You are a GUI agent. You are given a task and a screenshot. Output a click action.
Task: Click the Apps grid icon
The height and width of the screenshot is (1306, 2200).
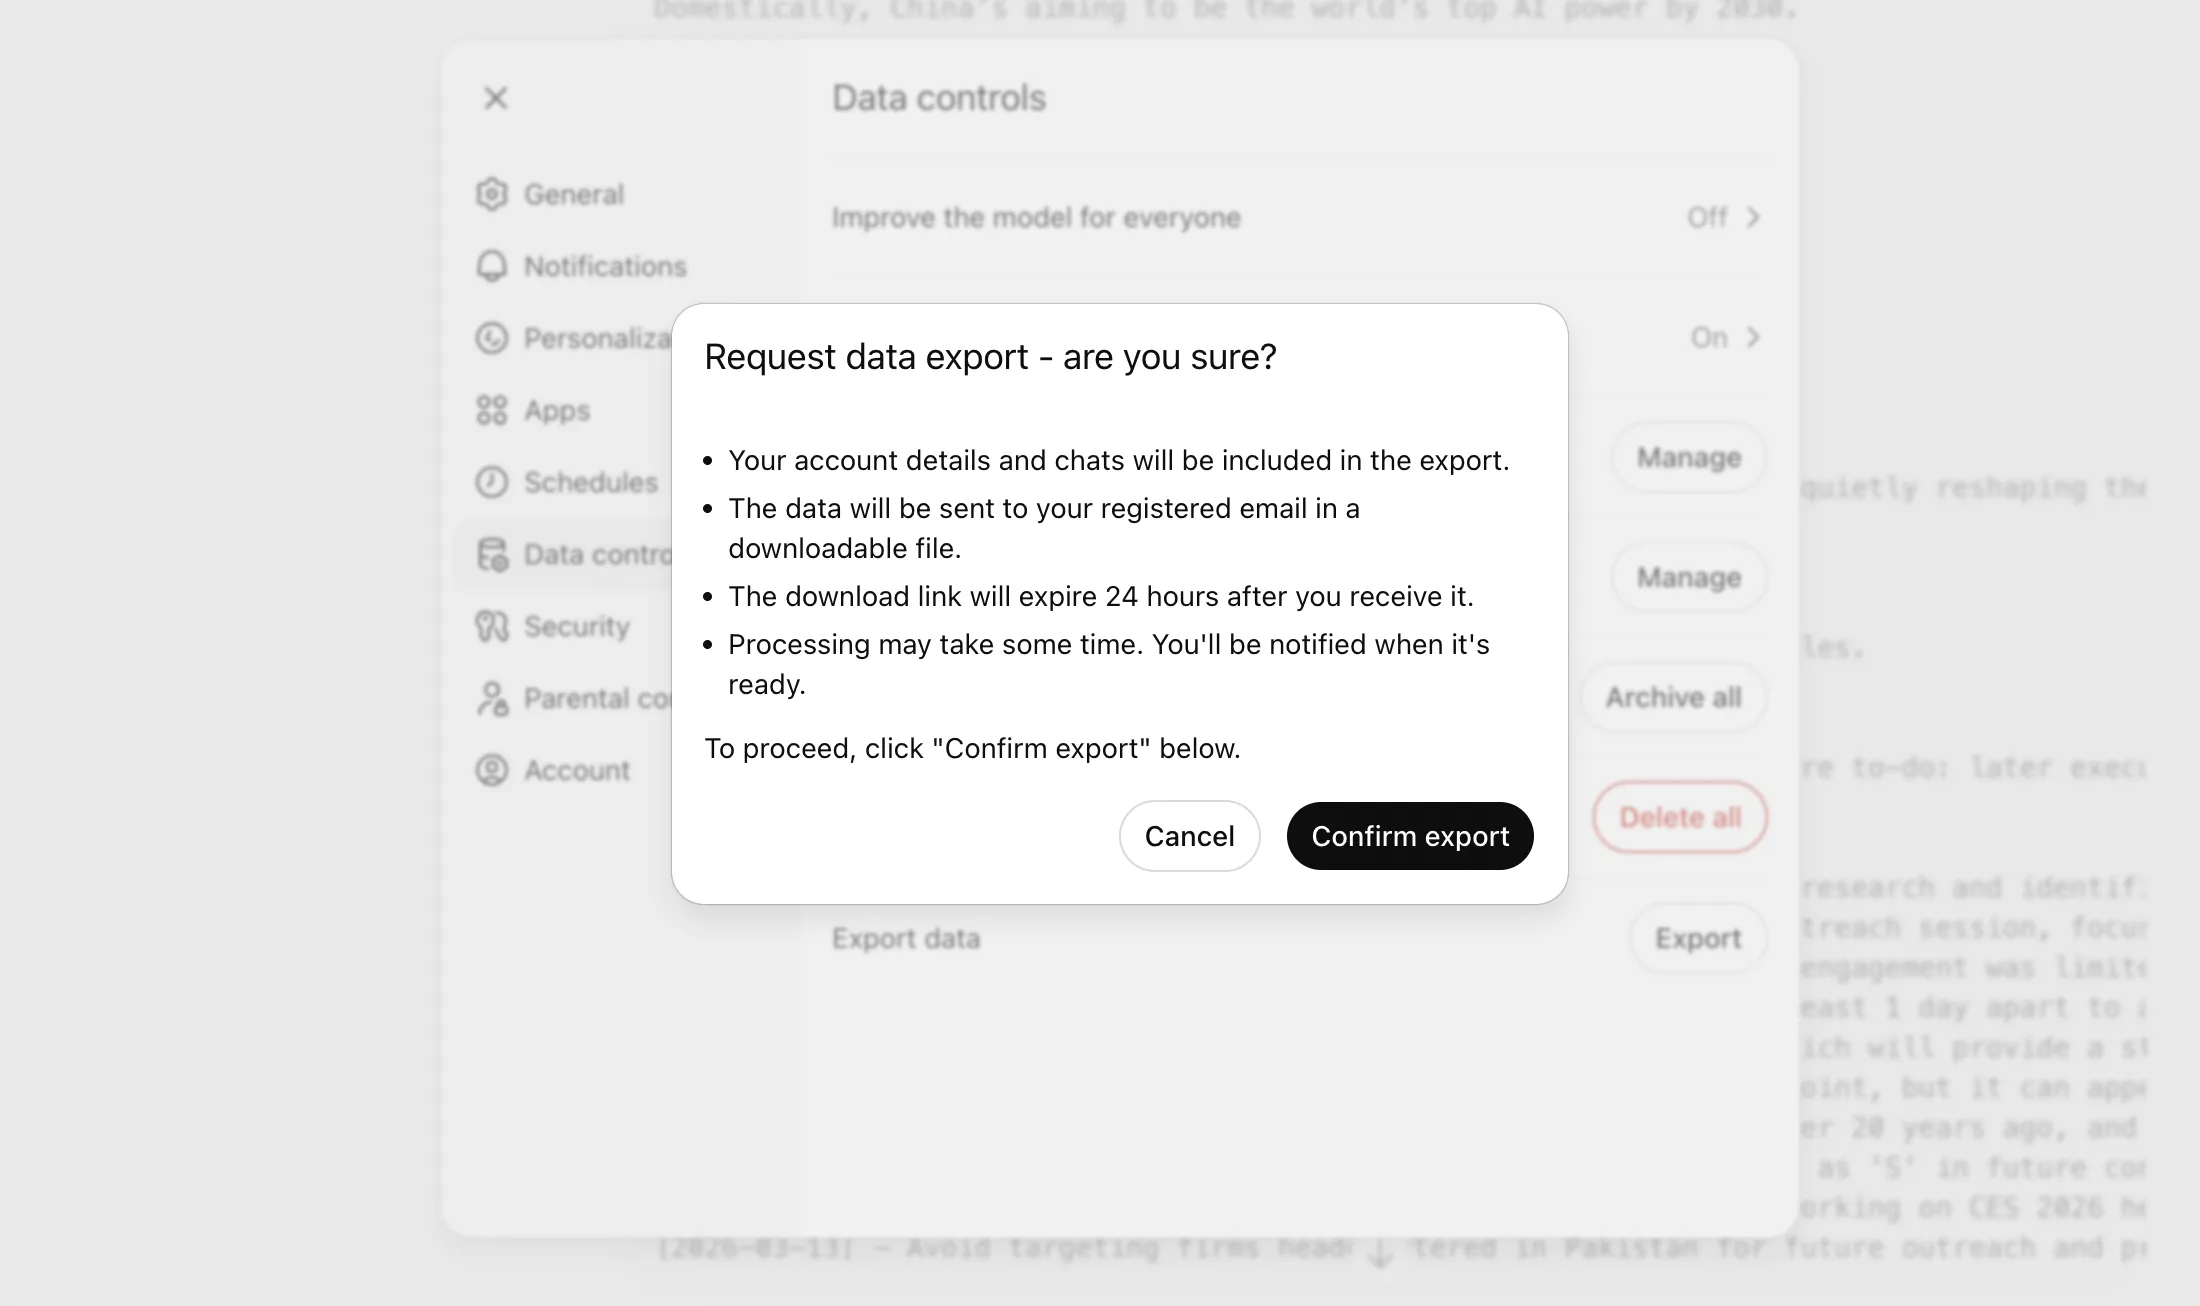491,410
